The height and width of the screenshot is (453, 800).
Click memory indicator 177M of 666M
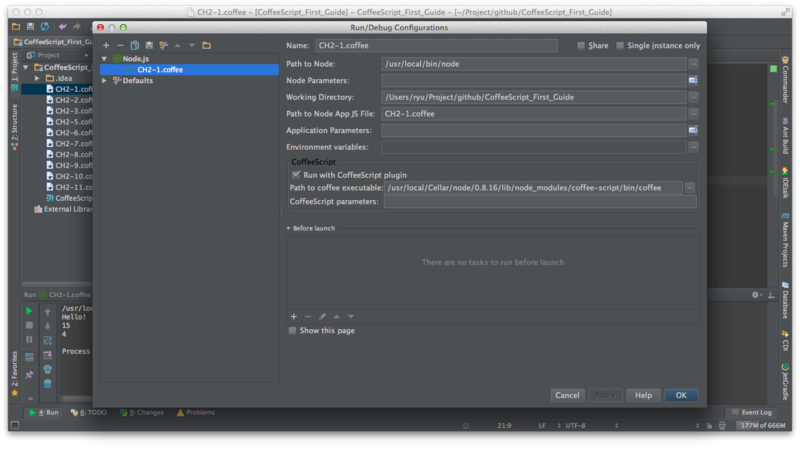(x=762, y=425)
